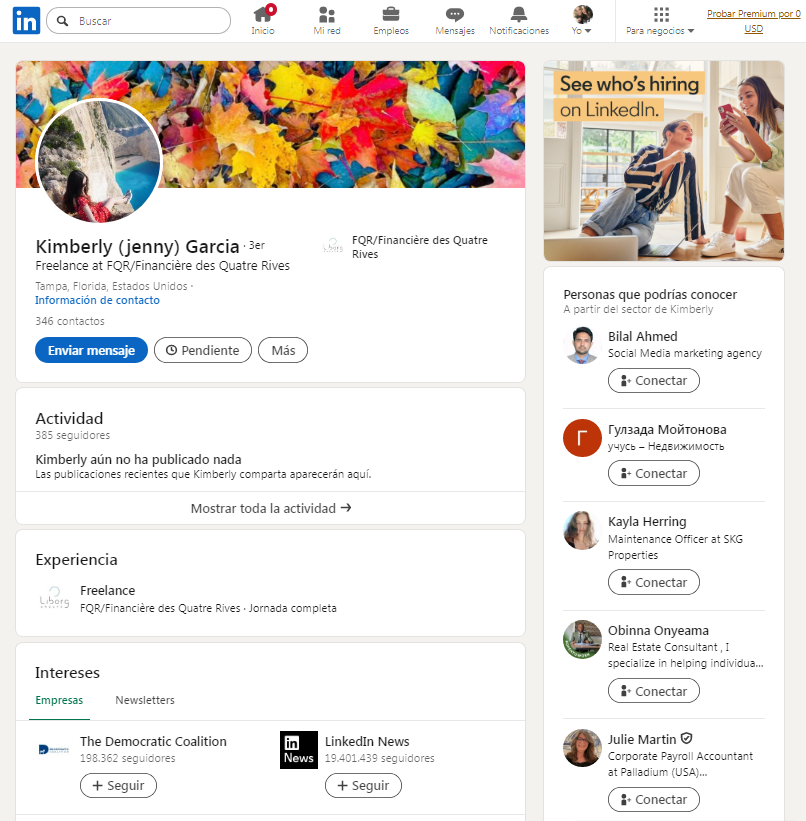Click Mostrar toda la actividad link

[270, 508]
